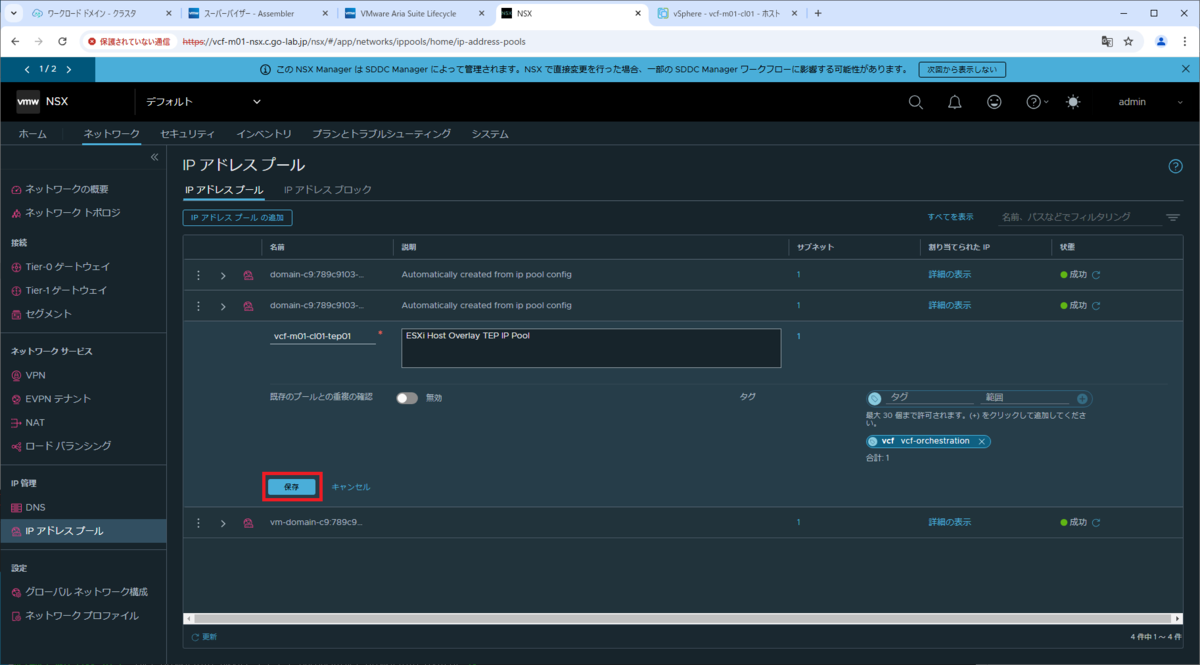Add tag with the plus circle icon

pyautogui.click(x=1082, y=398)
